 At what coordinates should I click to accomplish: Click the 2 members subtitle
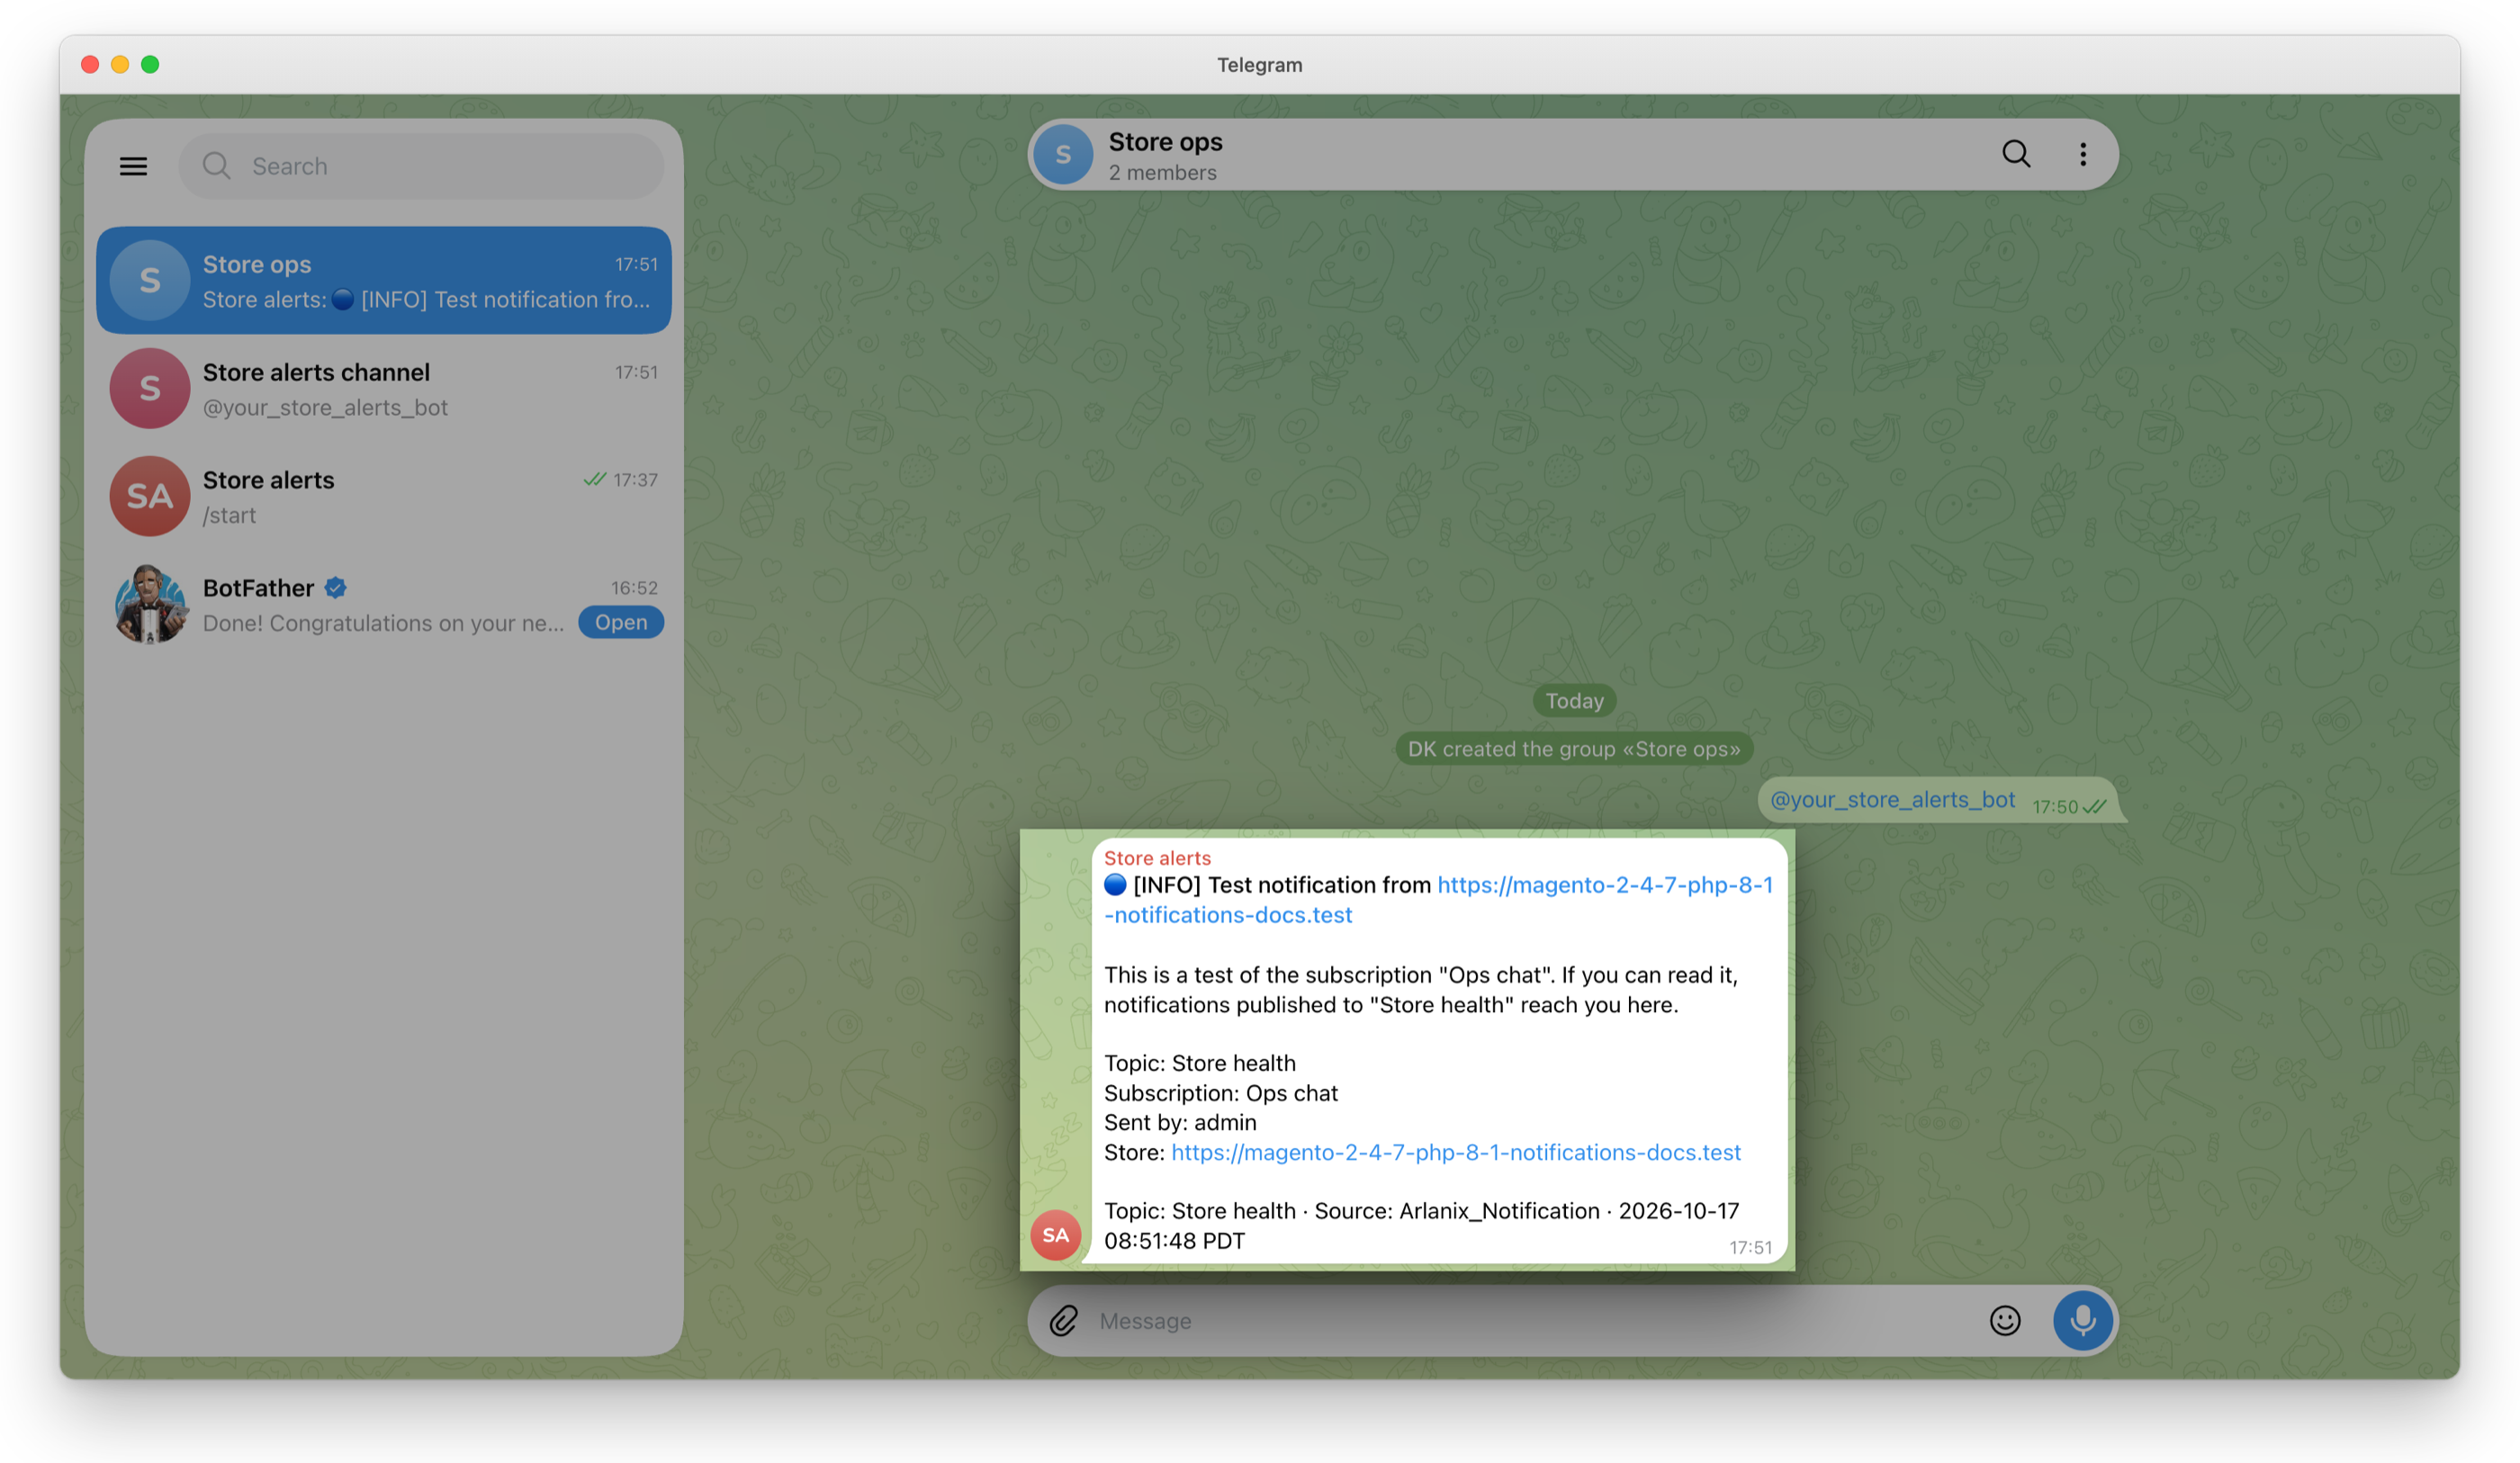coord(1162,173)
